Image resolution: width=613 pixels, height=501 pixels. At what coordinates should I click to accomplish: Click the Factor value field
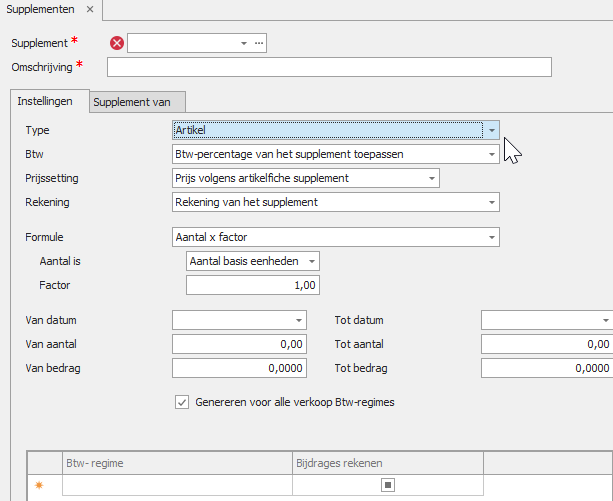pos(253,285)
